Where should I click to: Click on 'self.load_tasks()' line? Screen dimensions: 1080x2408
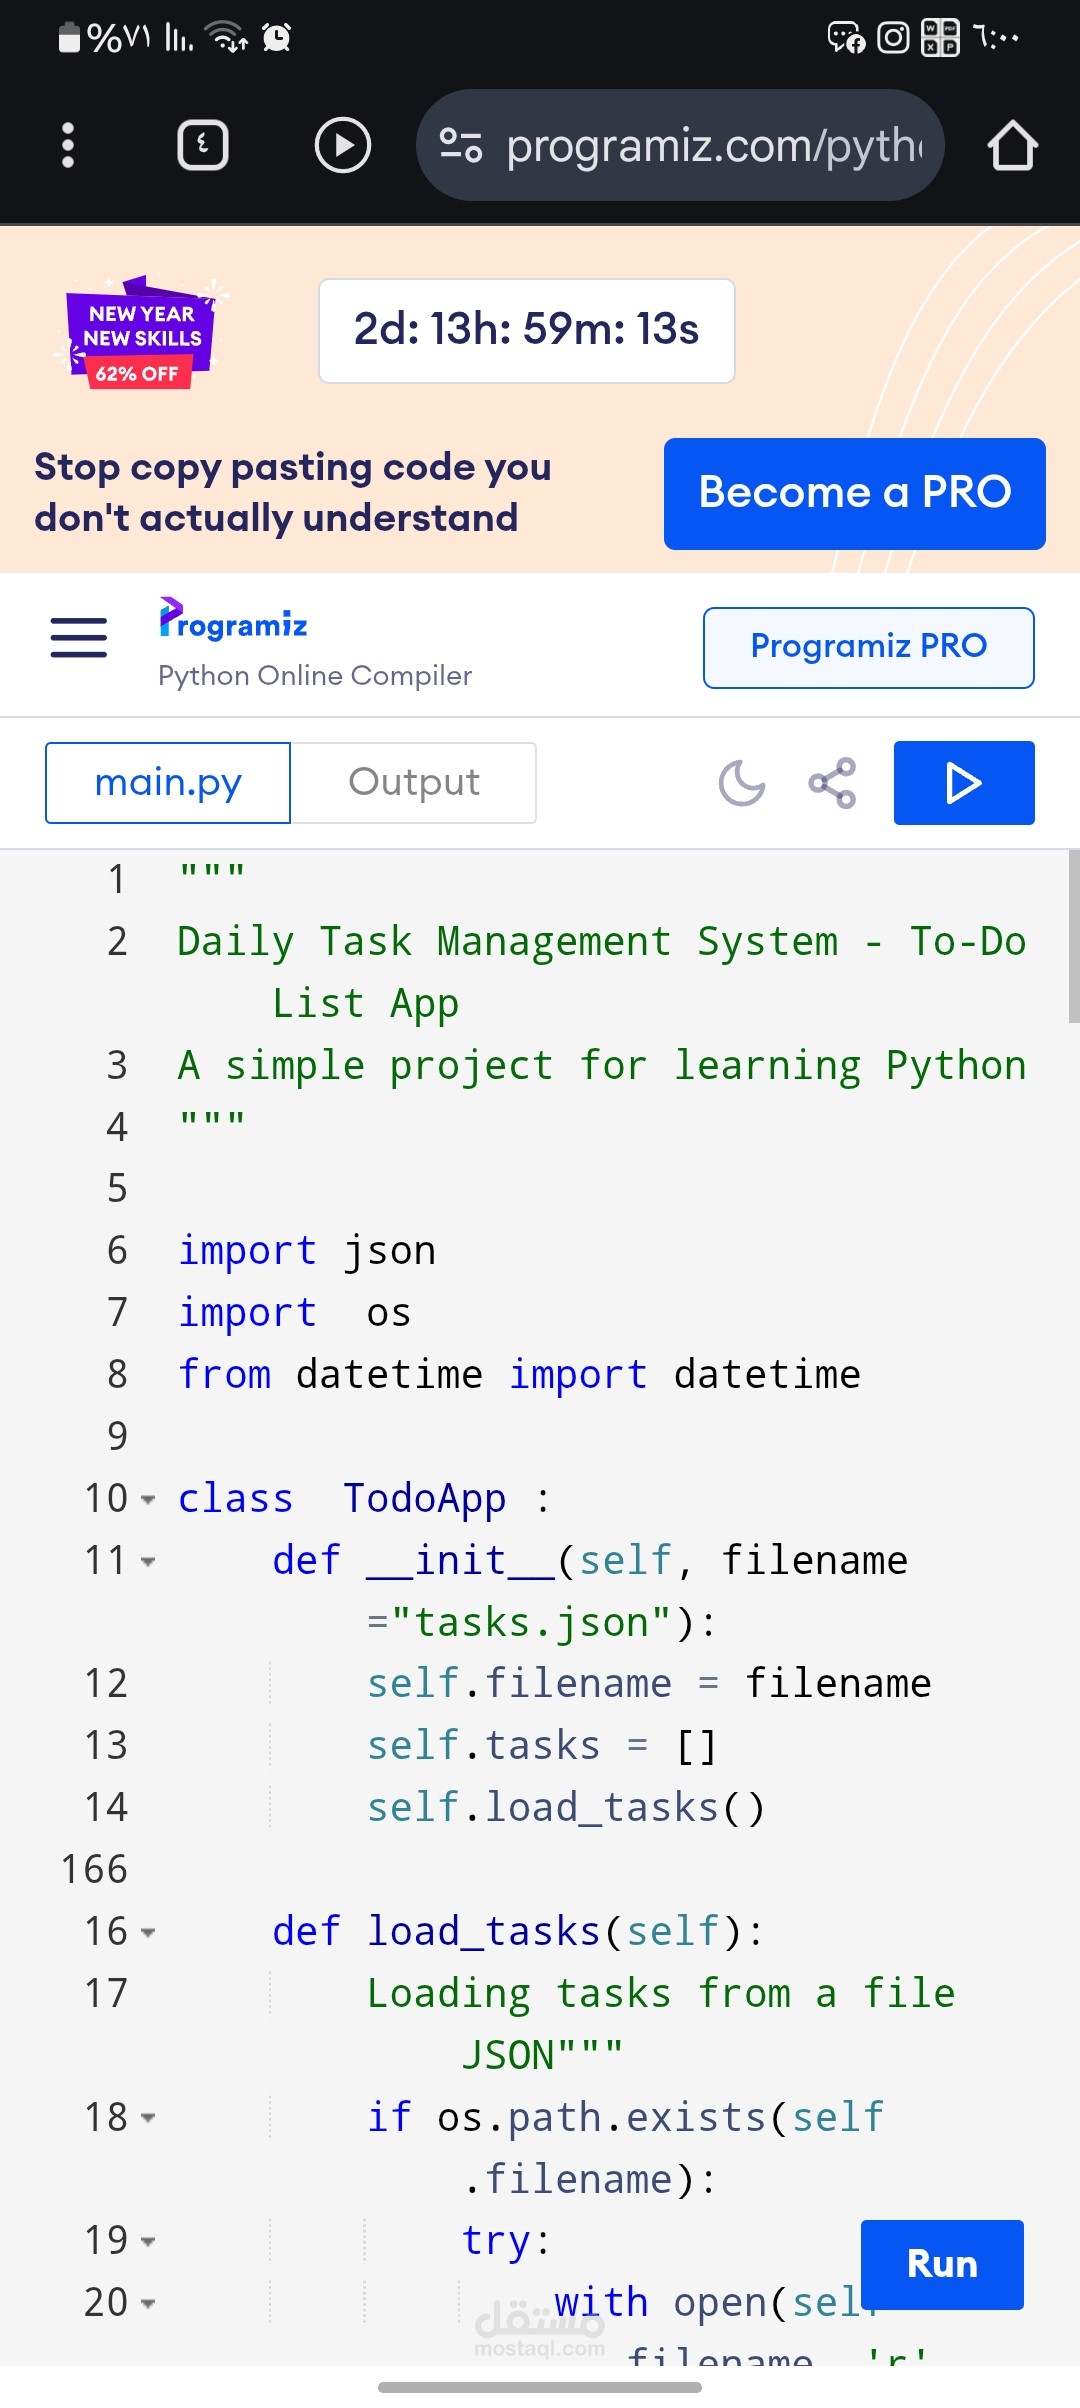tap(566, 1808)
